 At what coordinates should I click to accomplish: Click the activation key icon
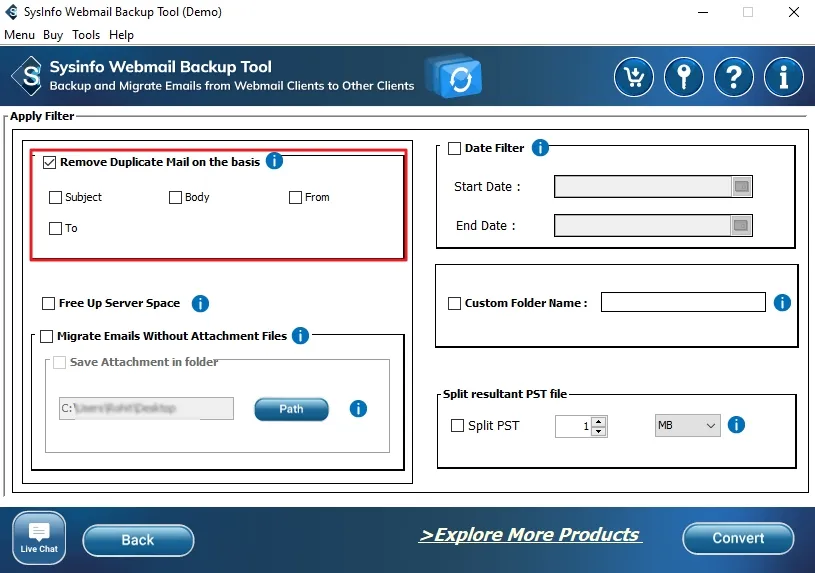pyautogui.click(x=683, y=77)
